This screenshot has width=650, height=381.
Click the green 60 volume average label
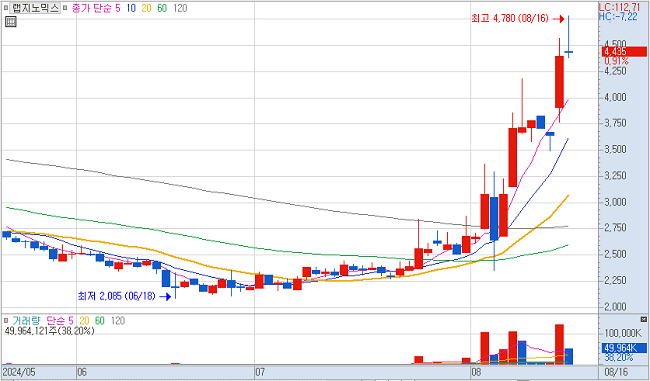(x=99, y=320)
